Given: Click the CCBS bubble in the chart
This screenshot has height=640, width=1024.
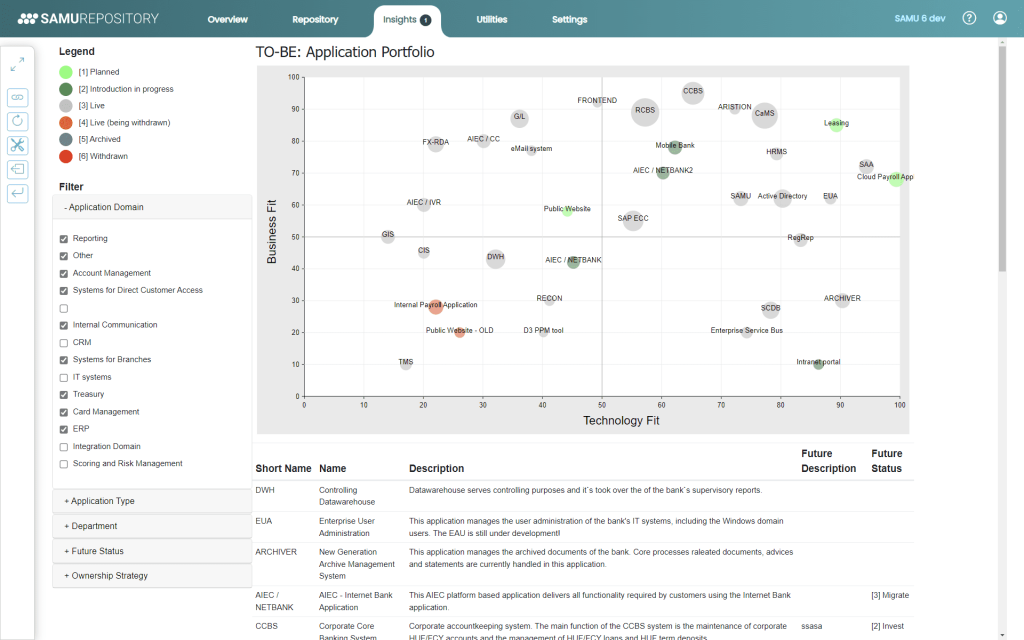Looking at the screenshot, I should [x=693, y=93].
